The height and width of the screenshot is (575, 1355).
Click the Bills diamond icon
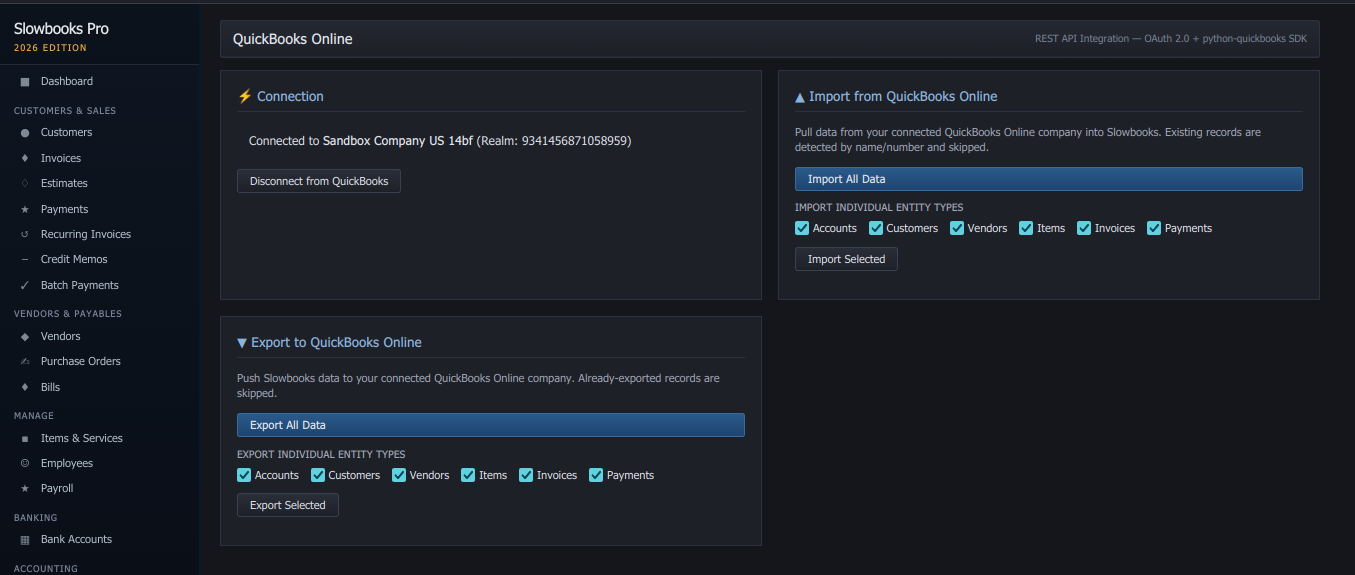click(x=25, y=387)
